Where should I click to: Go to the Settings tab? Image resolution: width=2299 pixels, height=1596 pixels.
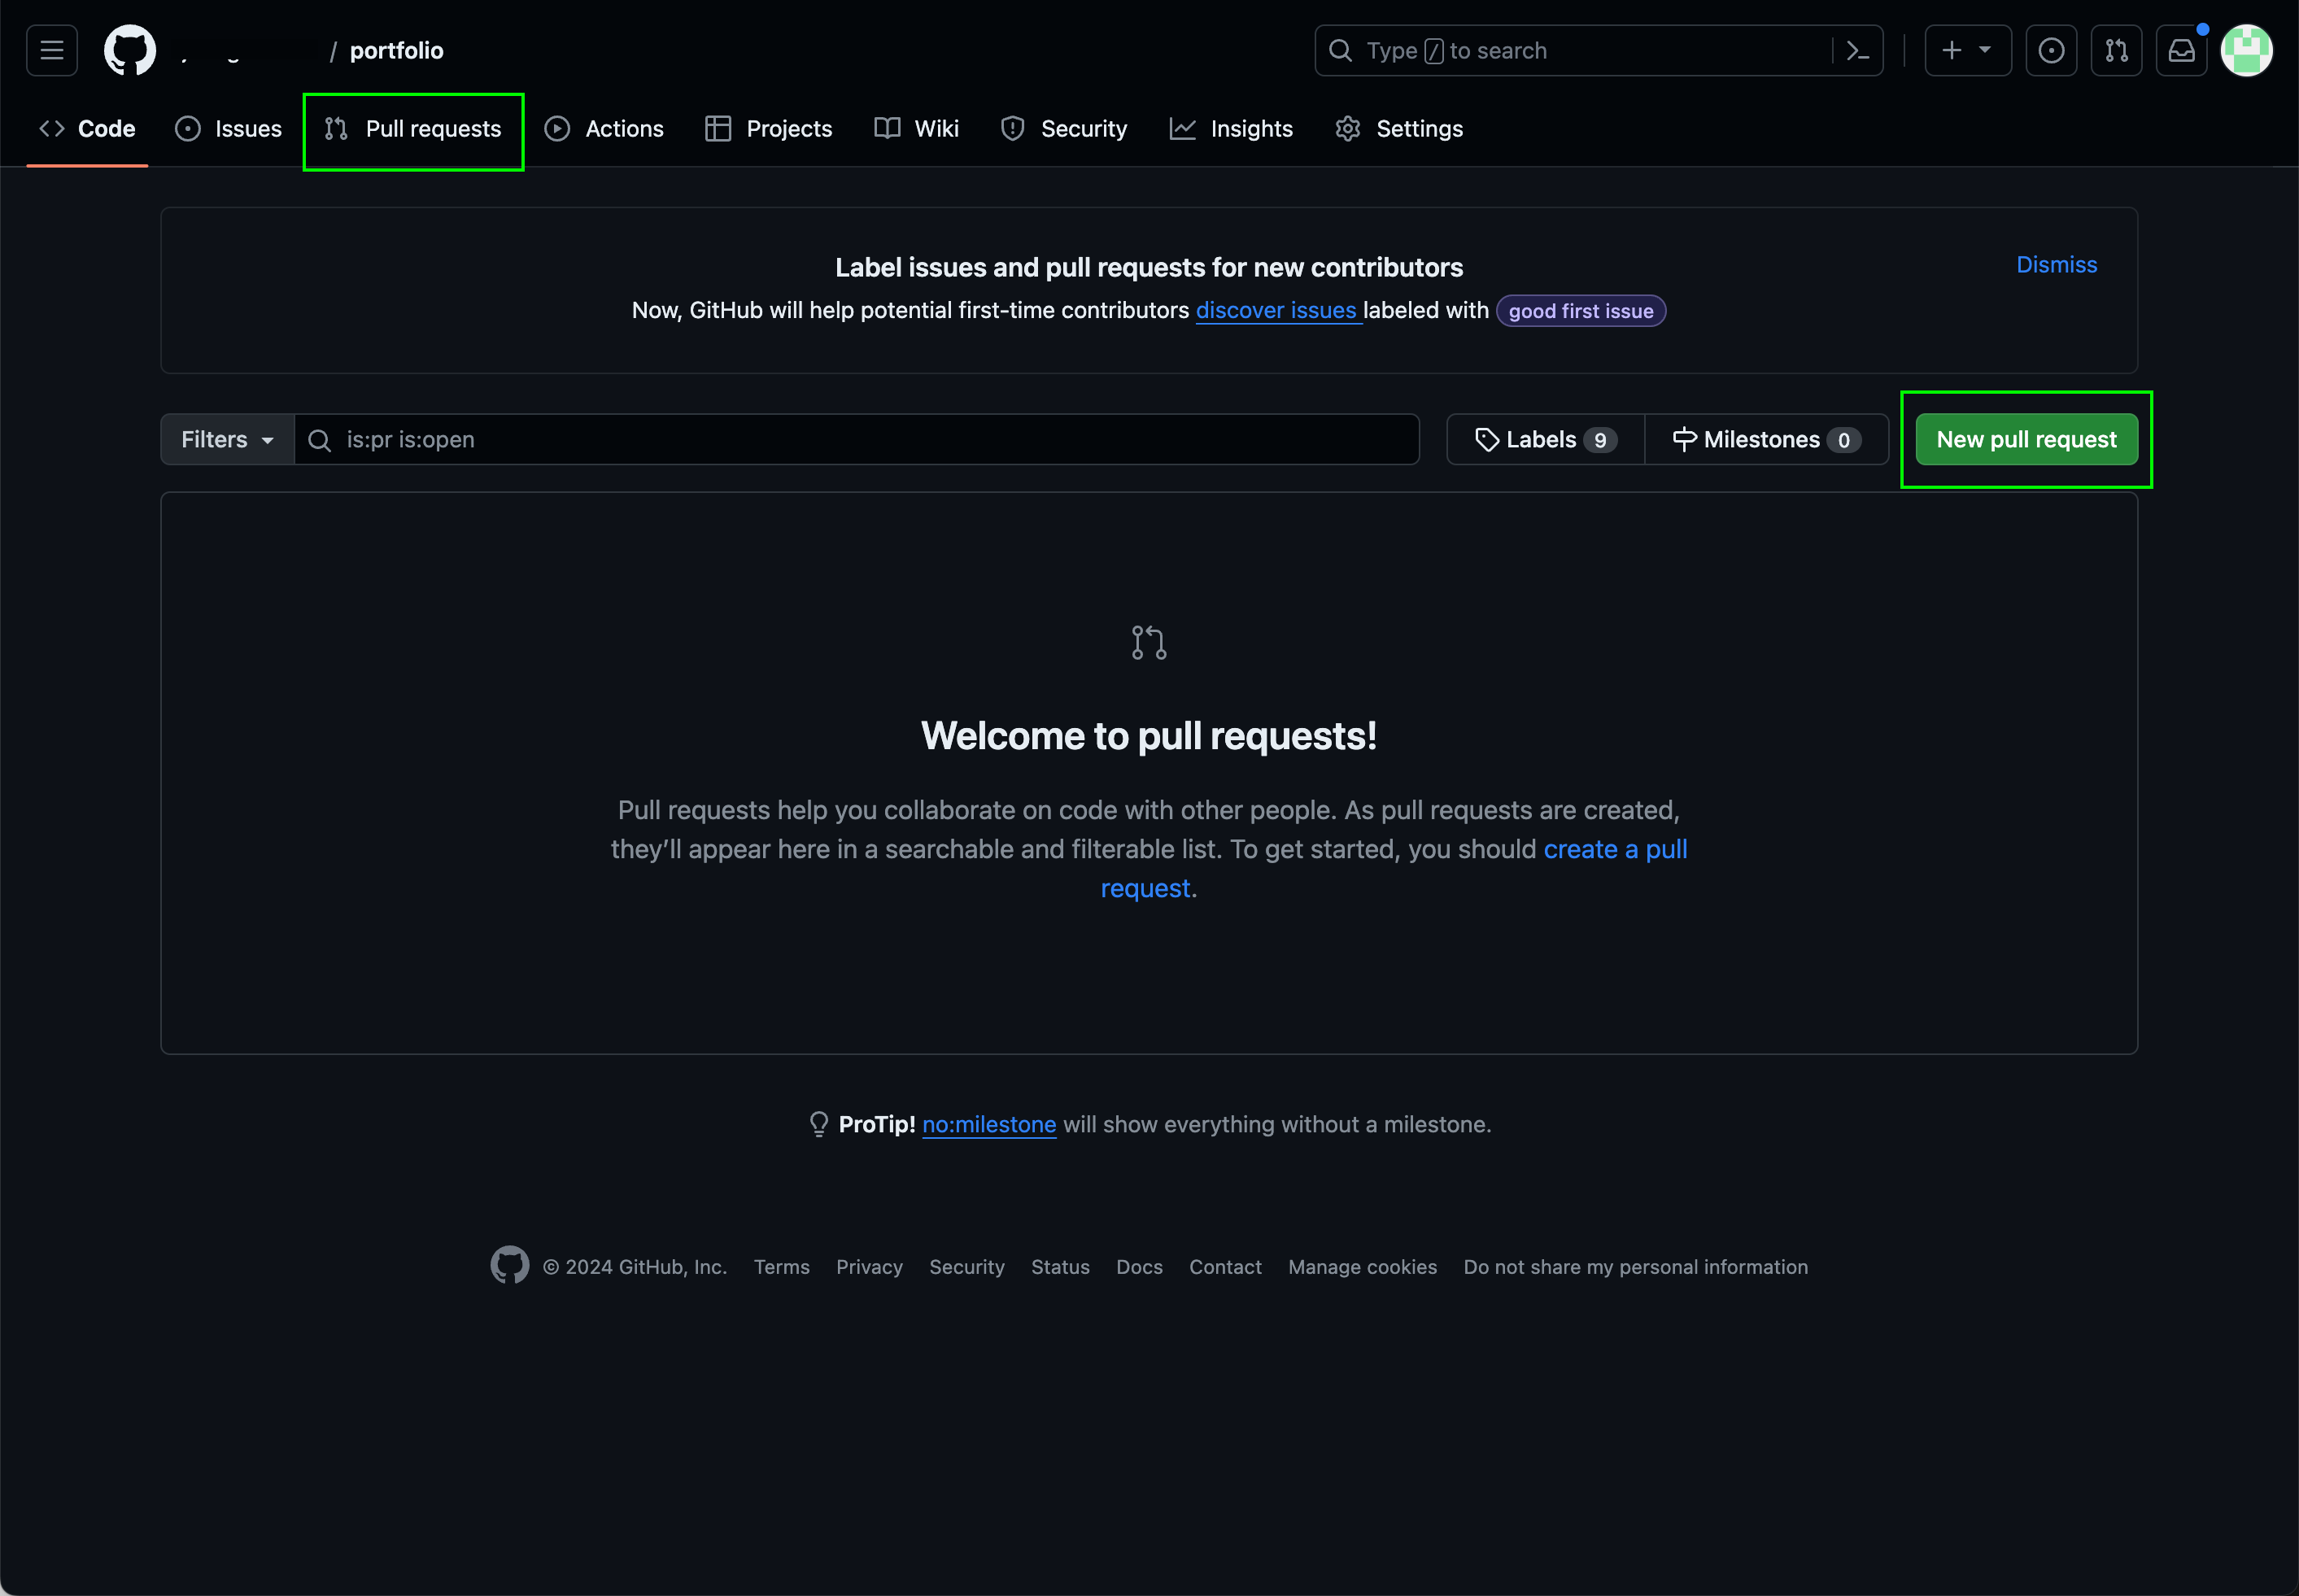[1399, 129]
